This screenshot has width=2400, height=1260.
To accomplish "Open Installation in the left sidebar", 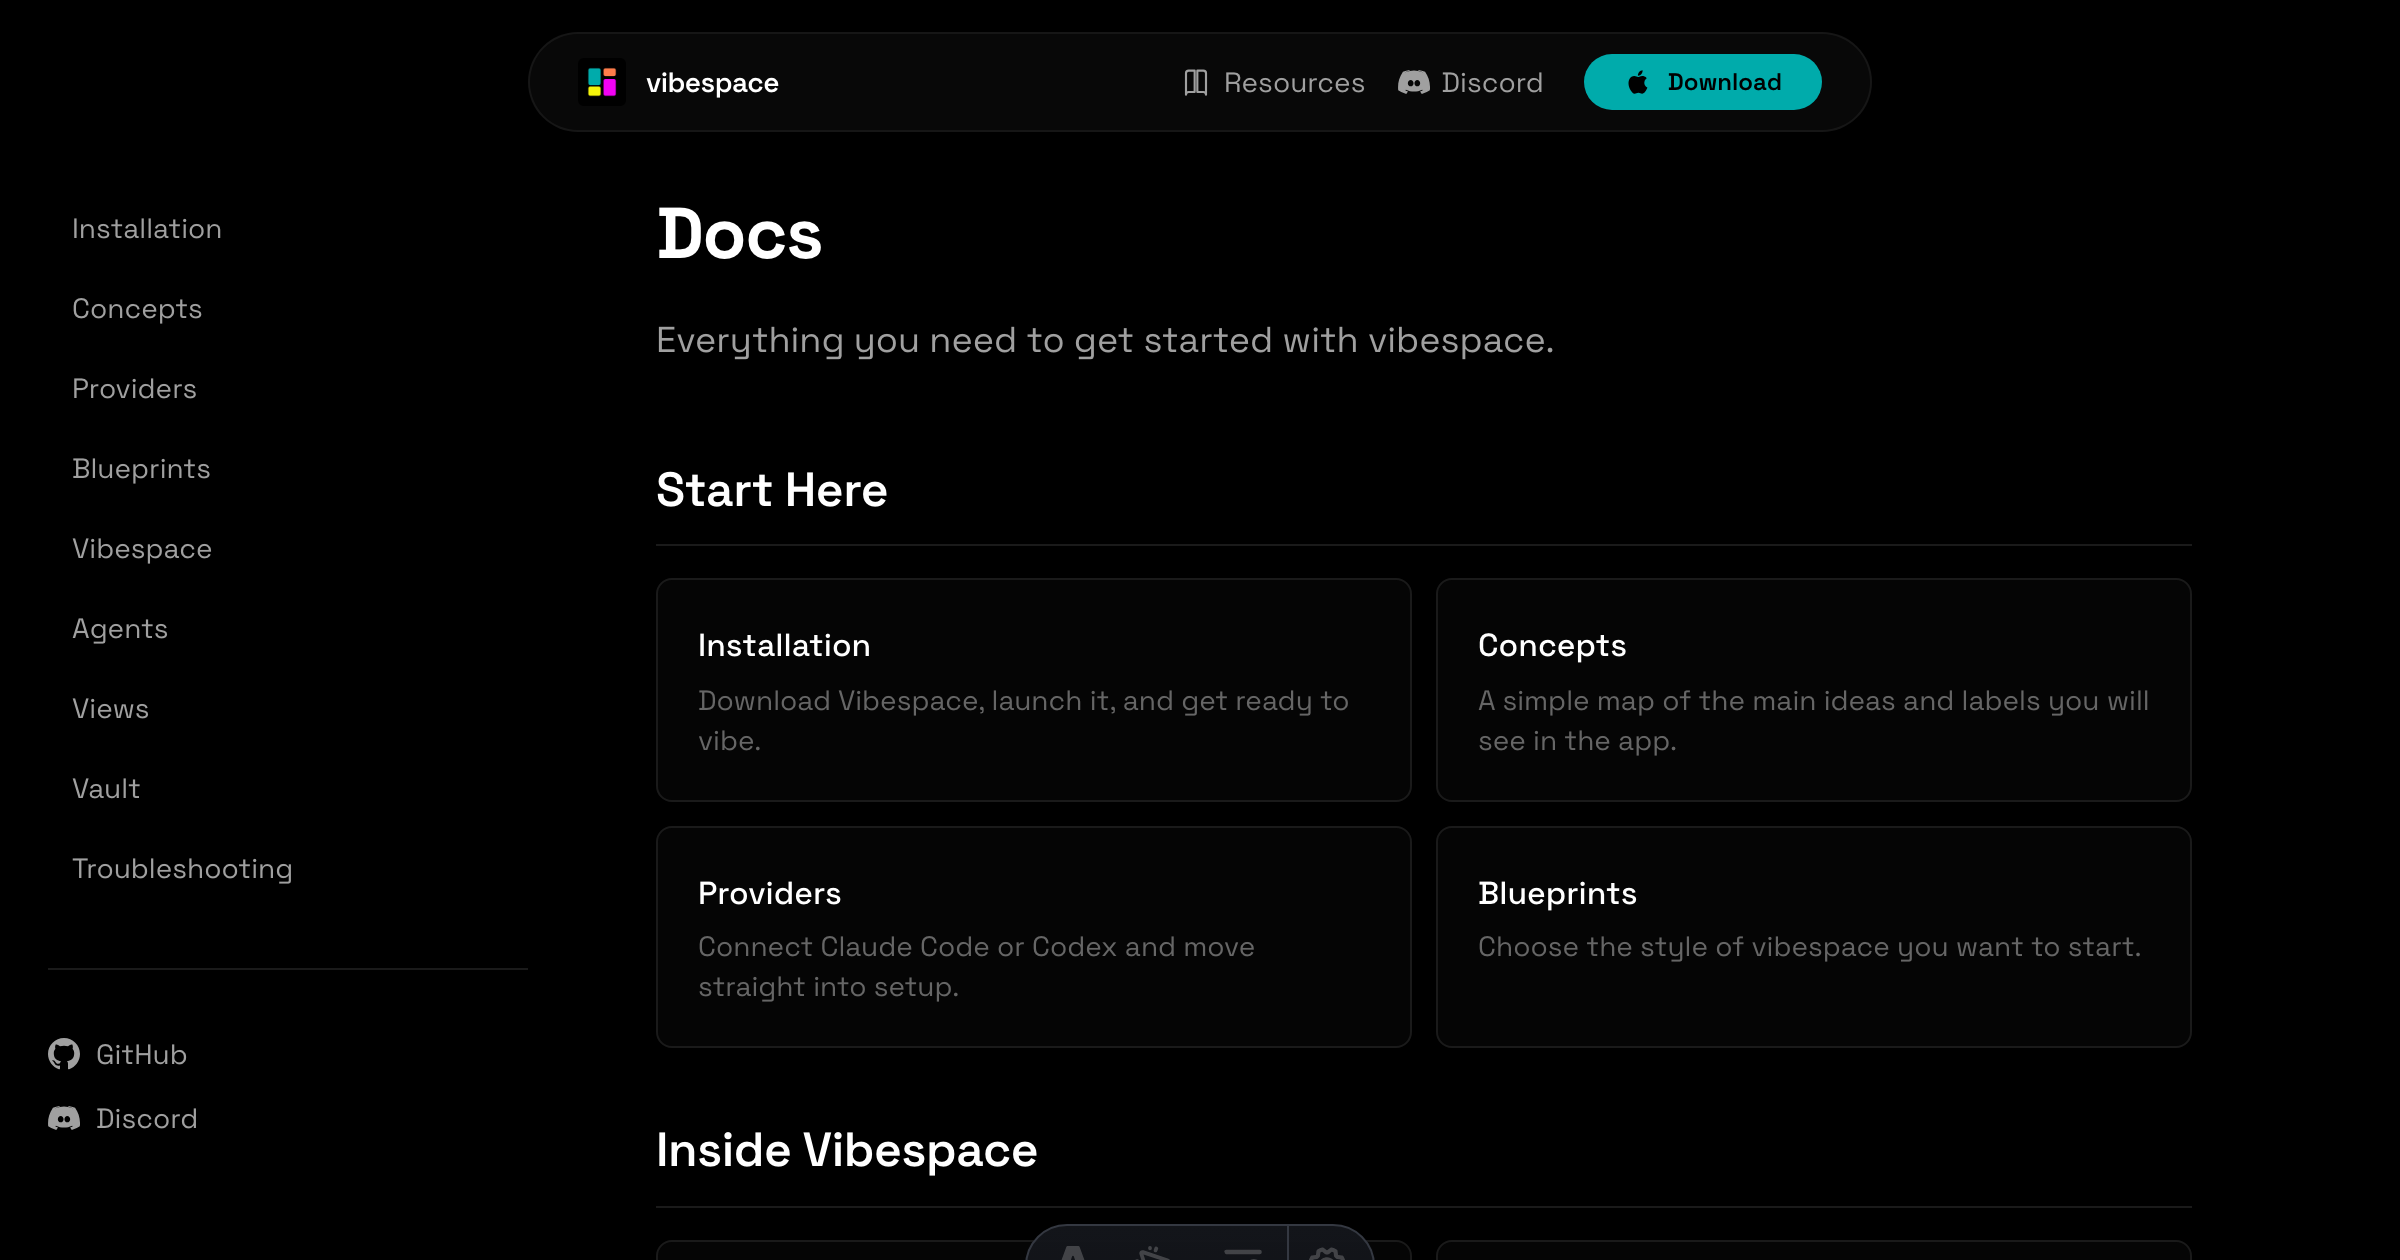I will point(147,229).
